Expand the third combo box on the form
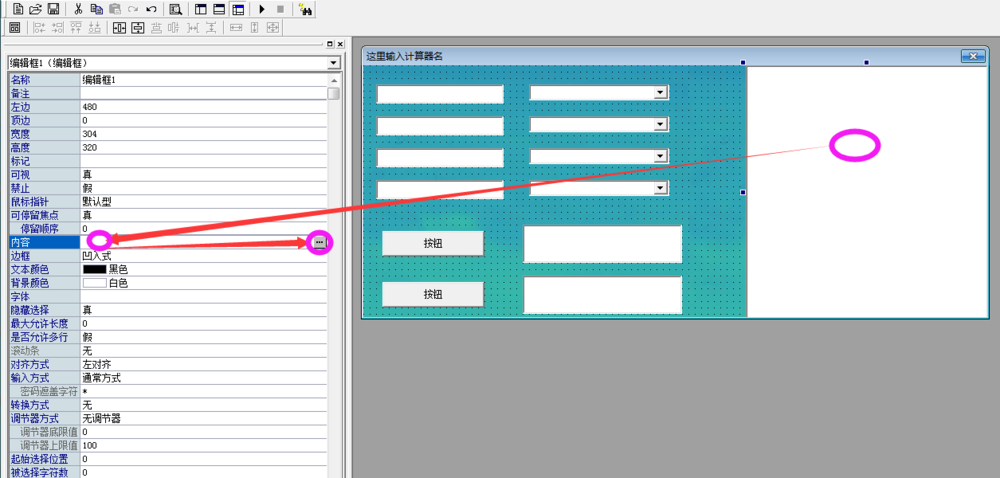Viewport: 1000px width, 478px height. point(661,156)
